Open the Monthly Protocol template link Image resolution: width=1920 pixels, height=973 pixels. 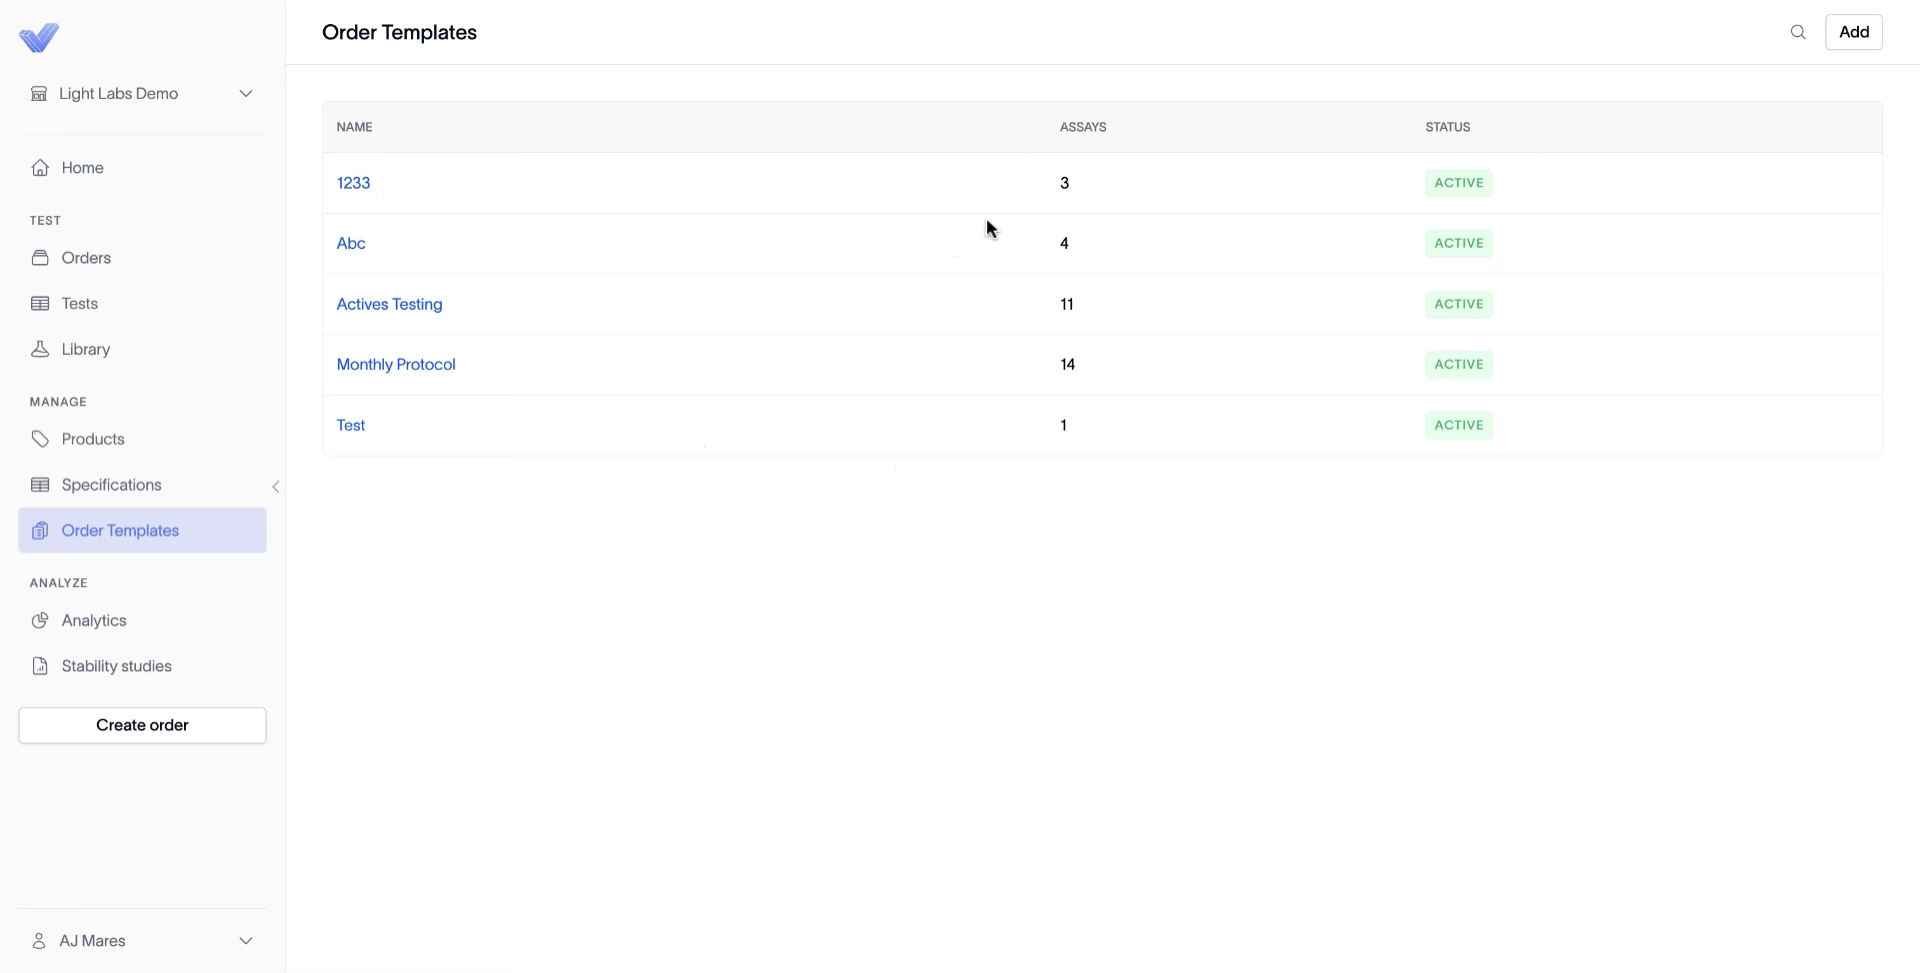click(396, 364)
